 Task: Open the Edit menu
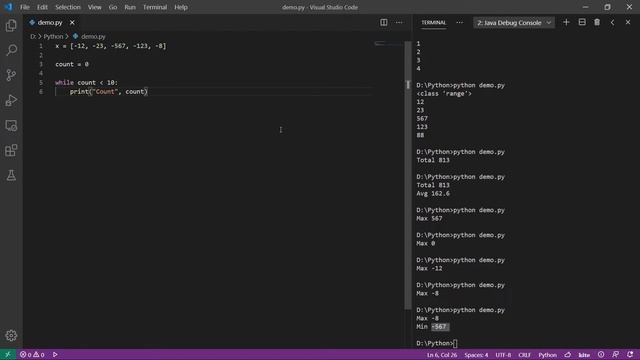pos(42,7)
